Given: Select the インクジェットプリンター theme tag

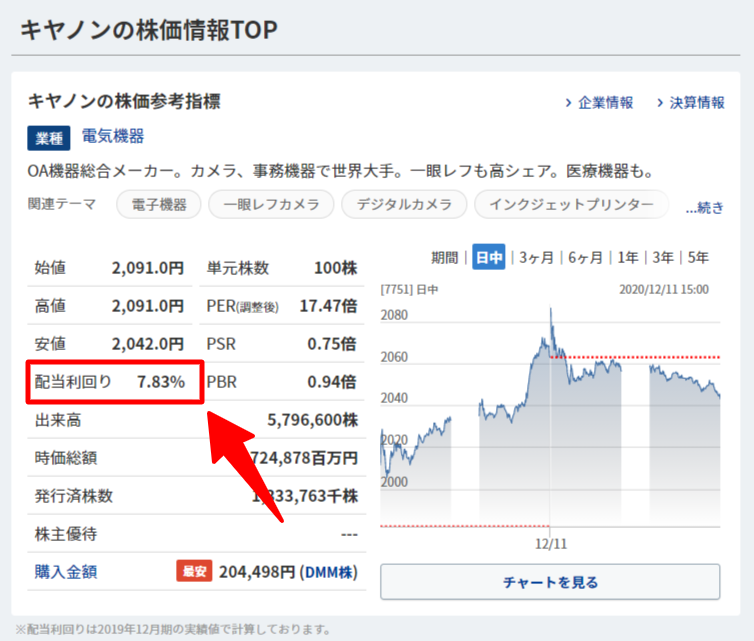Looking at the screenshot, I should [571, 204].
